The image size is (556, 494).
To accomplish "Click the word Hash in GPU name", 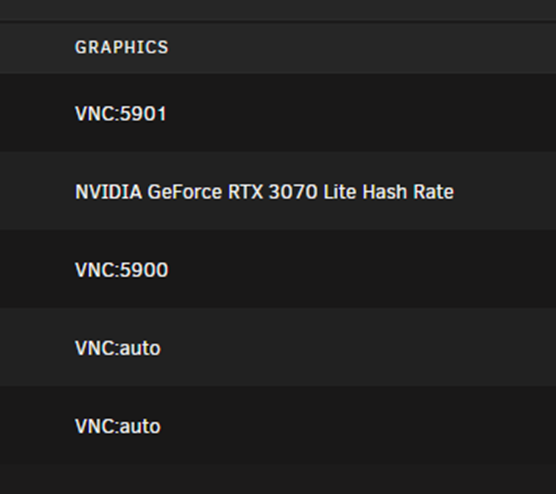I will (x=384, y=192).
